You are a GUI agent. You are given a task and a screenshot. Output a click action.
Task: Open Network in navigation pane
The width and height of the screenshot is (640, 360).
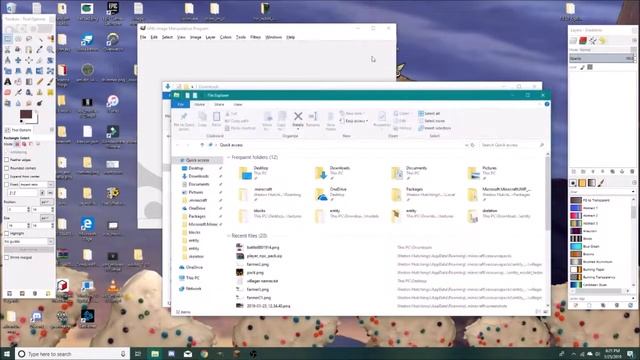190,289
